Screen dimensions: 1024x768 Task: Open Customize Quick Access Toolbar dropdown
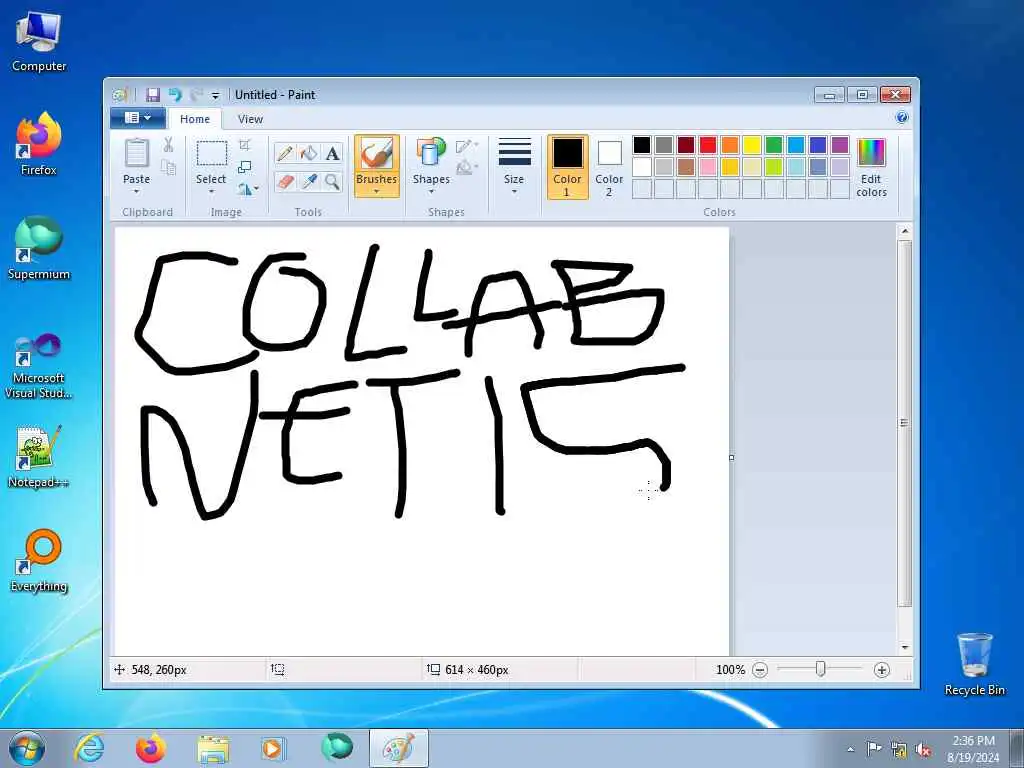[216, 95]
